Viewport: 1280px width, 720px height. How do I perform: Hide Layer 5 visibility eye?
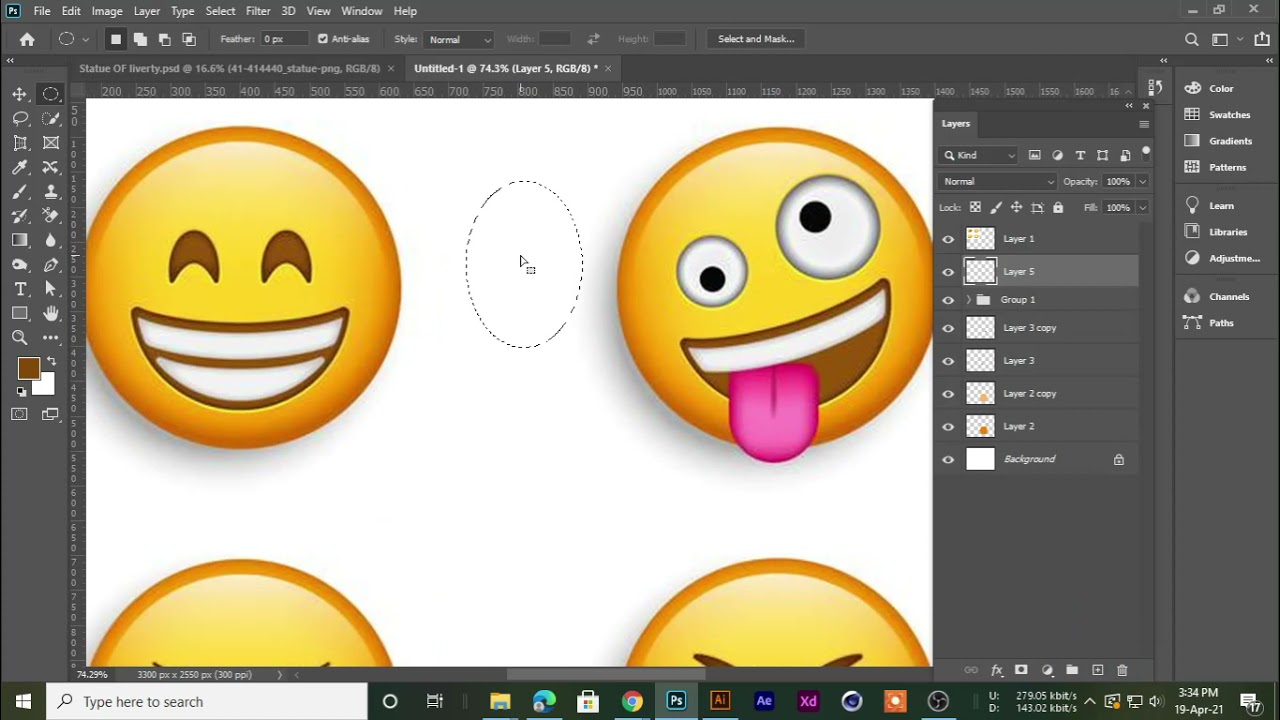tap(948, 271)
